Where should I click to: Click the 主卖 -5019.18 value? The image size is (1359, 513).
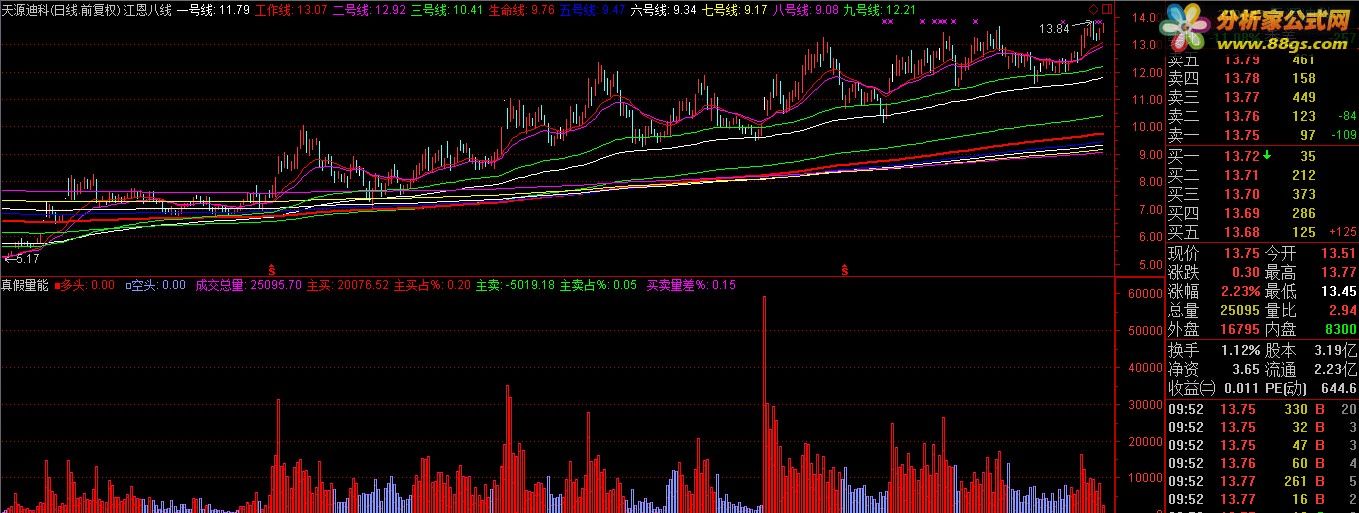514,285
